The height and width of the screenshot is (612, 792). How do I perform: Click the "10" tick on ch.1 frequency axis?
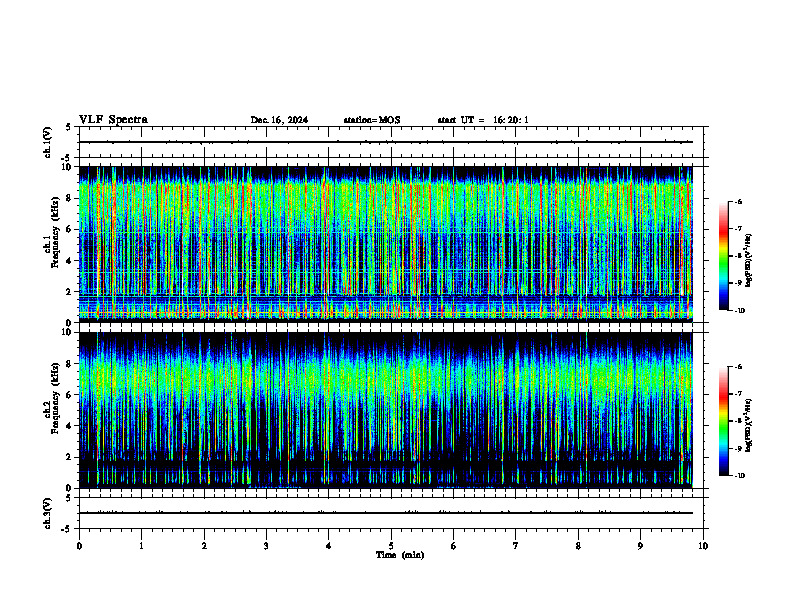point(68,167)
